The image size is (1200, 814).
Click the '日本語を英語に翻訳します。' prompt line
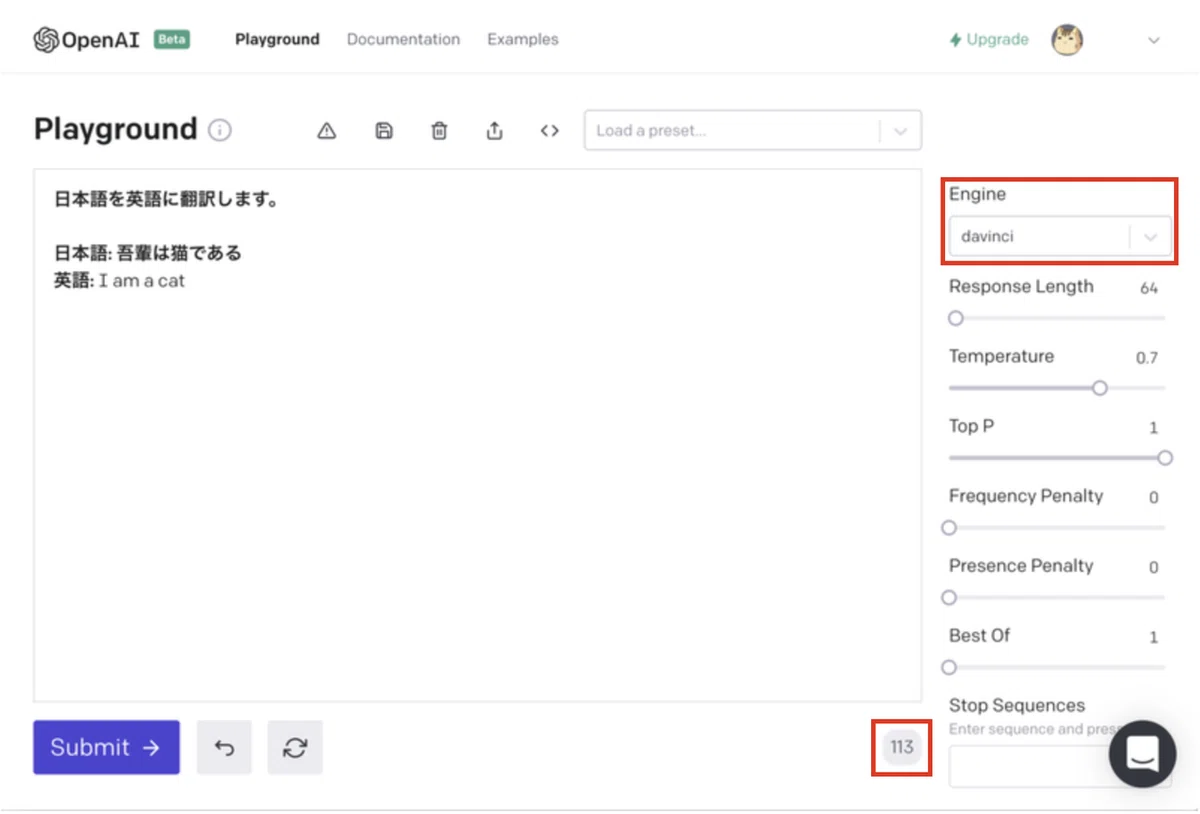166,199
